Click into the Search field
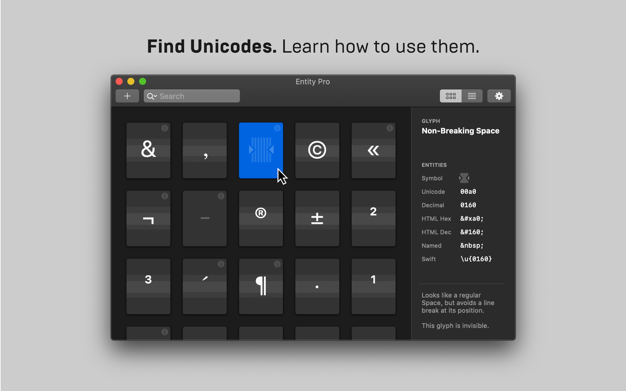 coord(192,96)
